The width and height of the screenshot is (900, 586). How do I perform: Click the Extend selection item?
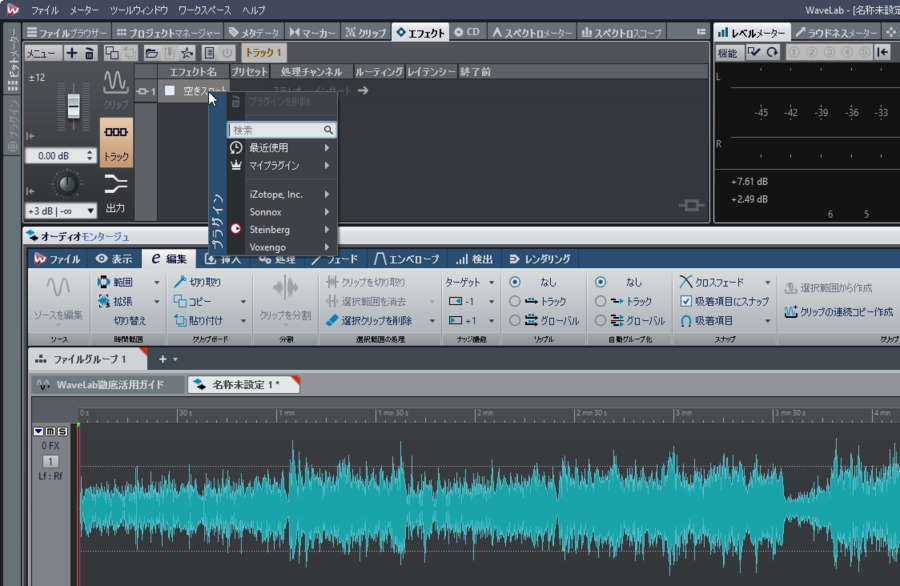[115, 301]
